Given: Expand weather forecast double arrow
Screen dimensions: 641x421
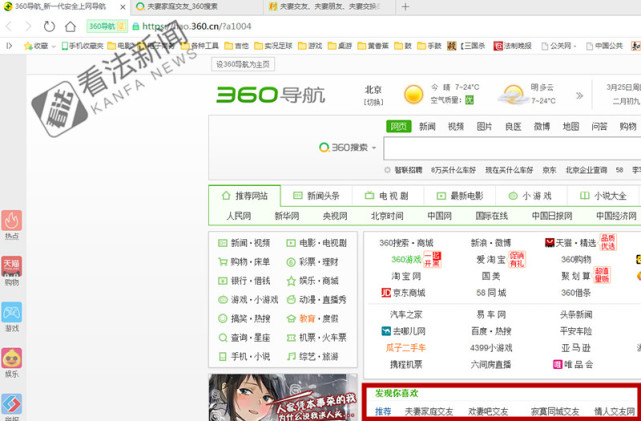Looking at the screenshot, I should pyautogui.click(x=579, y=96).
